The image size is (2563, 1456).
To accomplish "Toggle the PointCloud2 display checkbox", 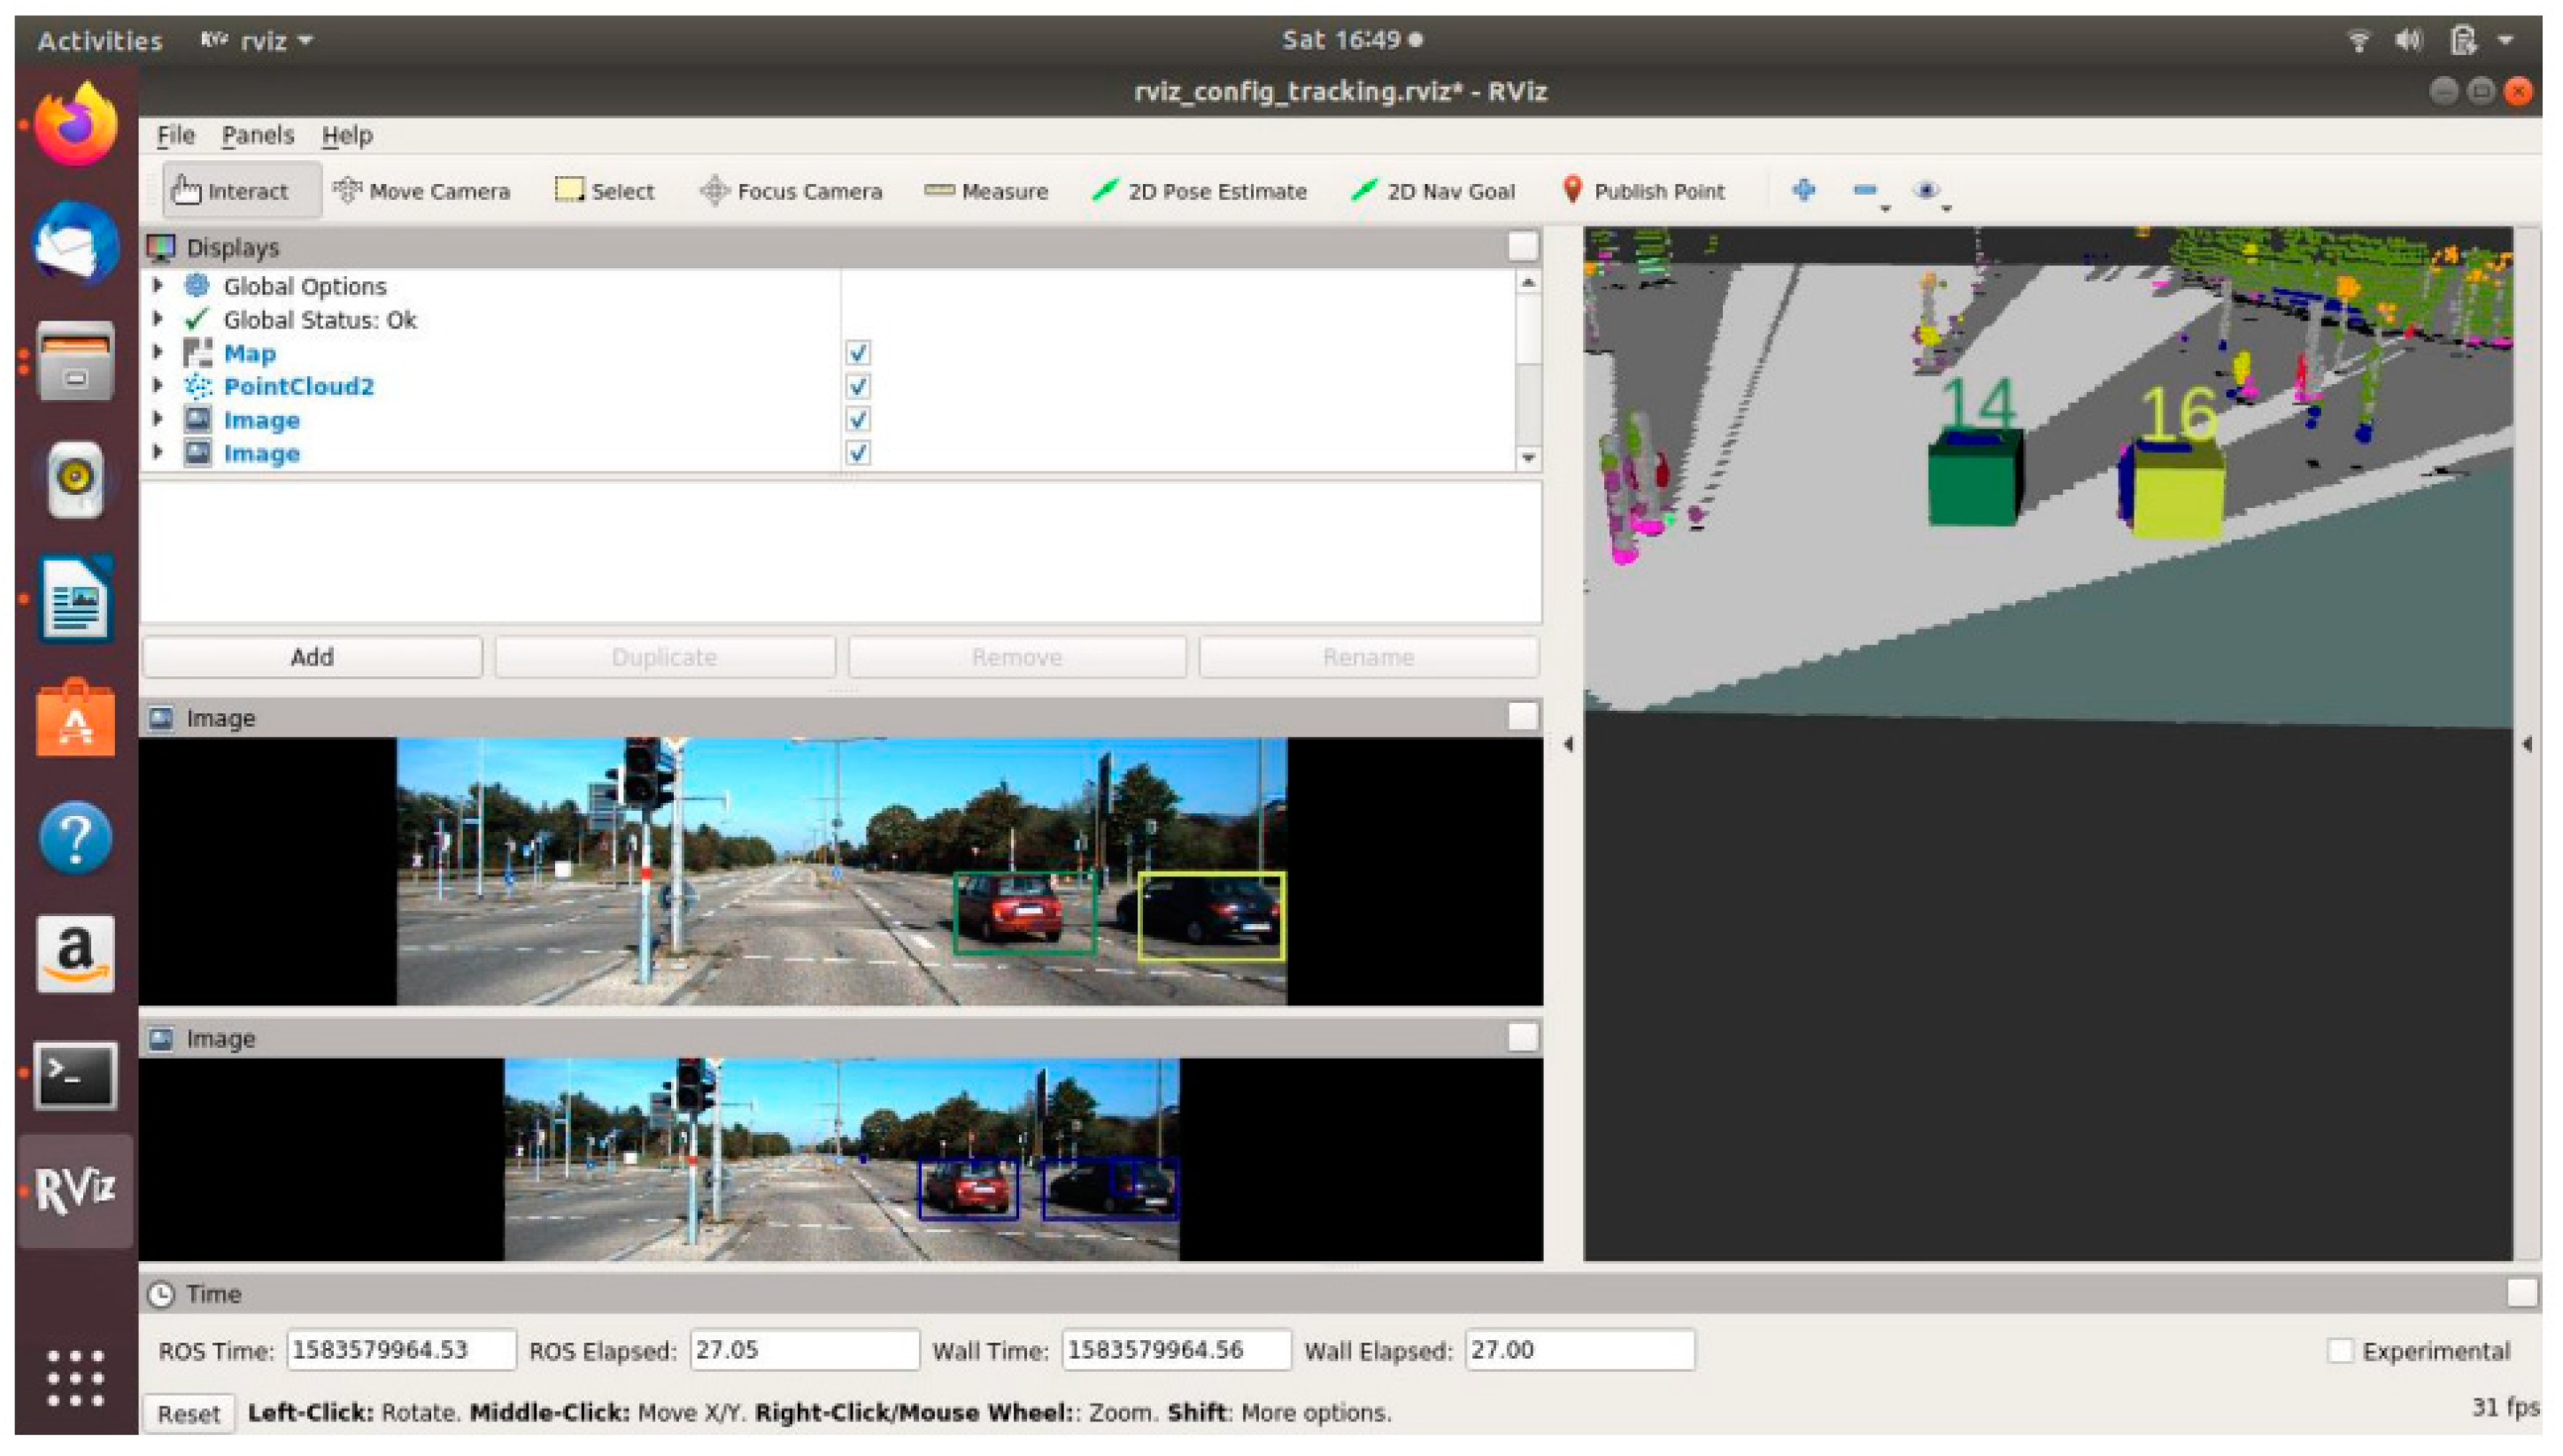I will [857, 386].
